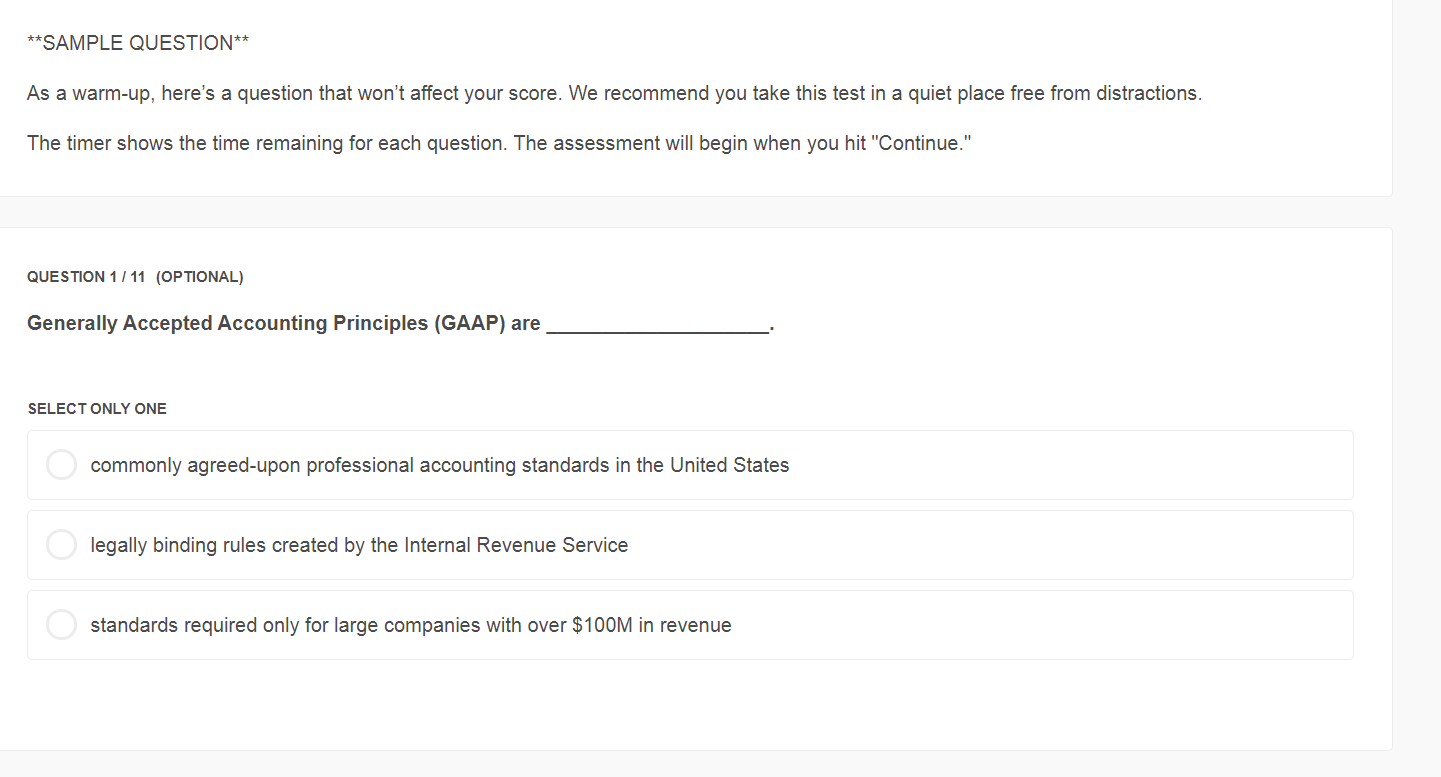Click the second answer option card
1441x777 pixels.
click(x=690, y=544)
